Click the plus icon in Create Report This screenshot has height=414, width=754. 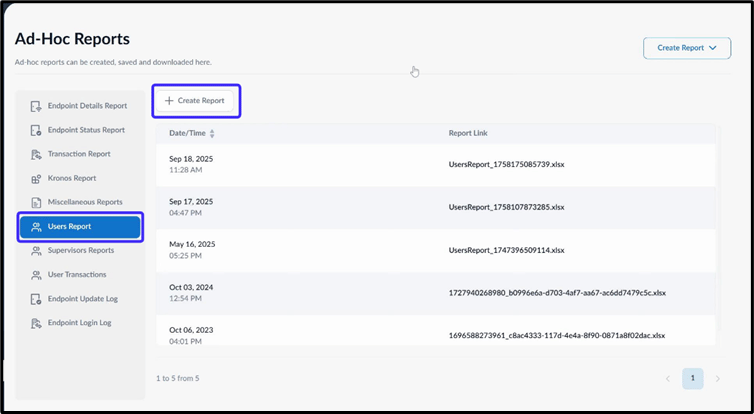pos(169,100)
